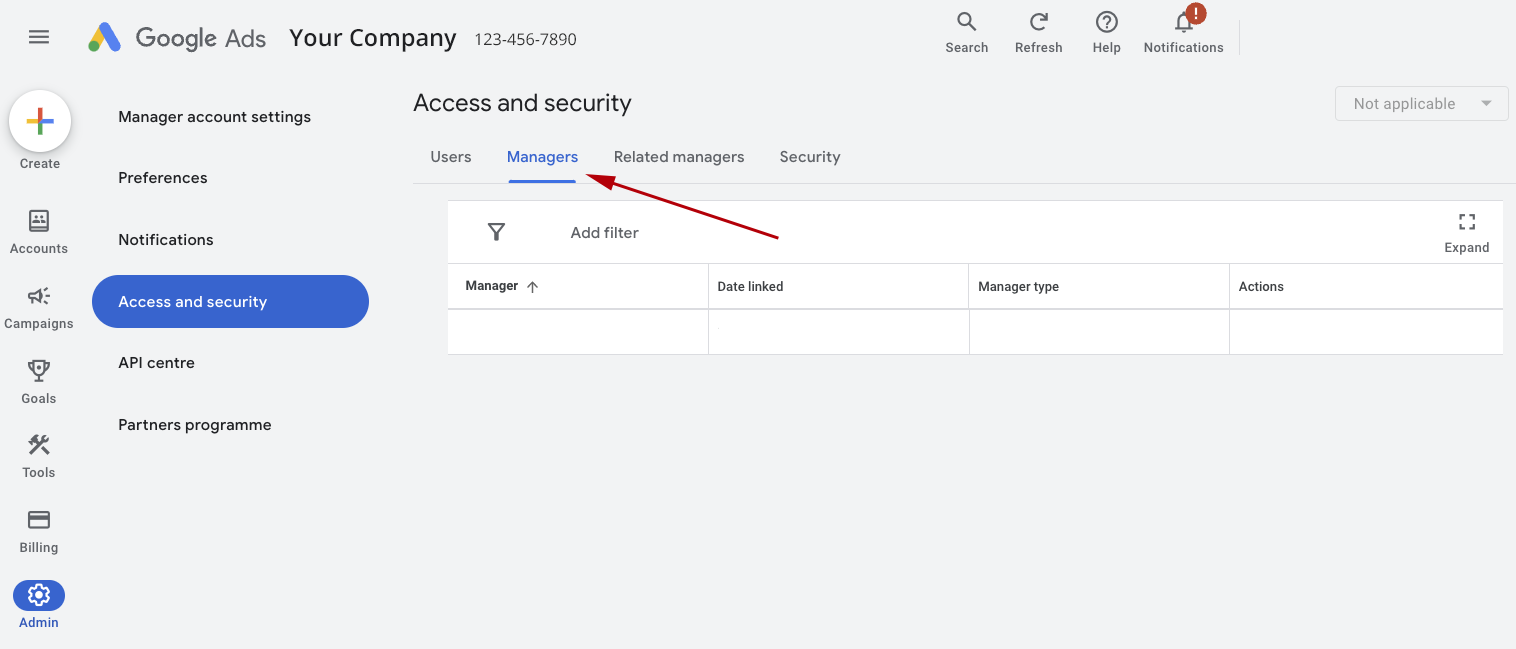
Task: Open Tools wrench icon
Action: pyautogui.click(x=39, y=445)
